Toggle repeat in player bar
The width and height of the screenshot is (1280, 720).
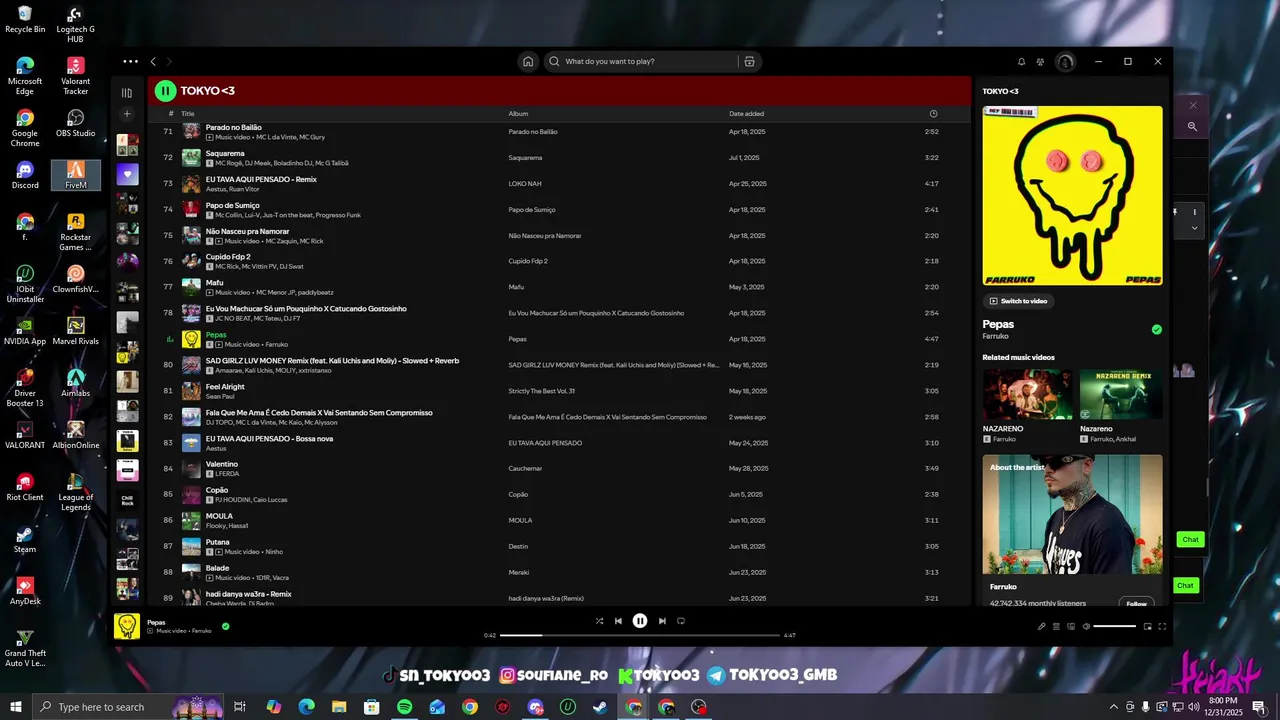pyautogui.click(x=681, y=621)
